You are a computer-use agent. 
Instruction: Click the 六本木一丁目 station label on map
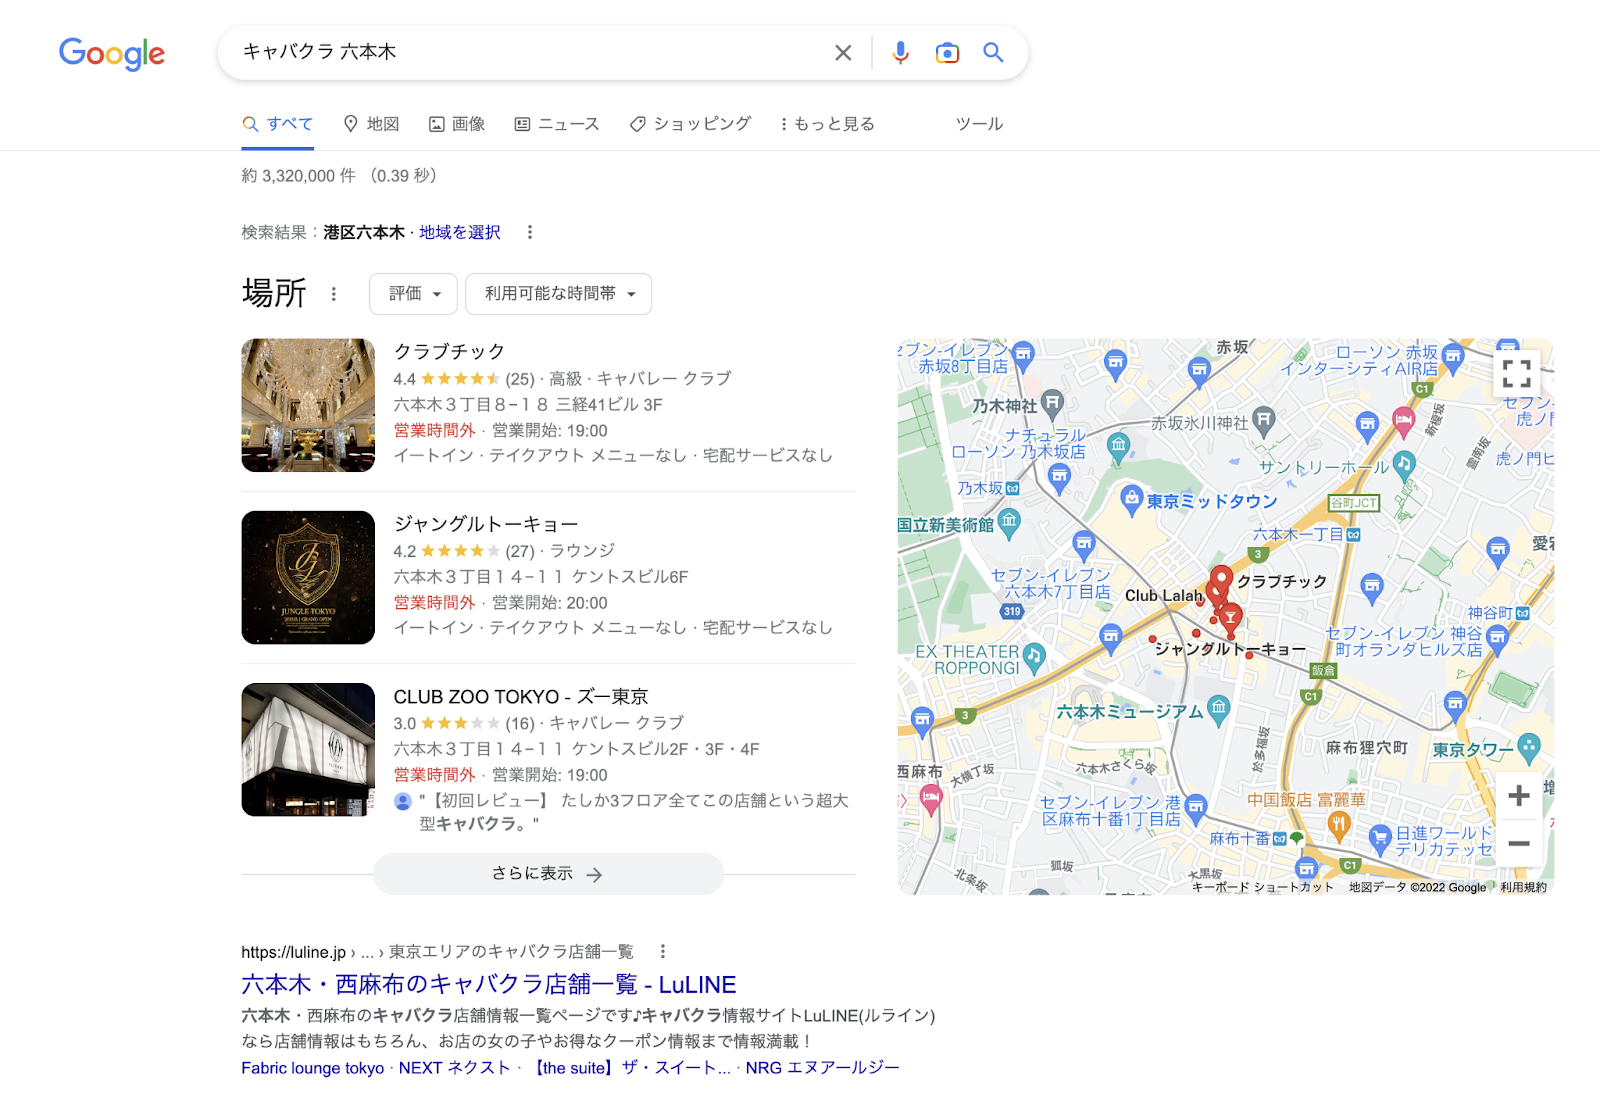coord(1298,535)
